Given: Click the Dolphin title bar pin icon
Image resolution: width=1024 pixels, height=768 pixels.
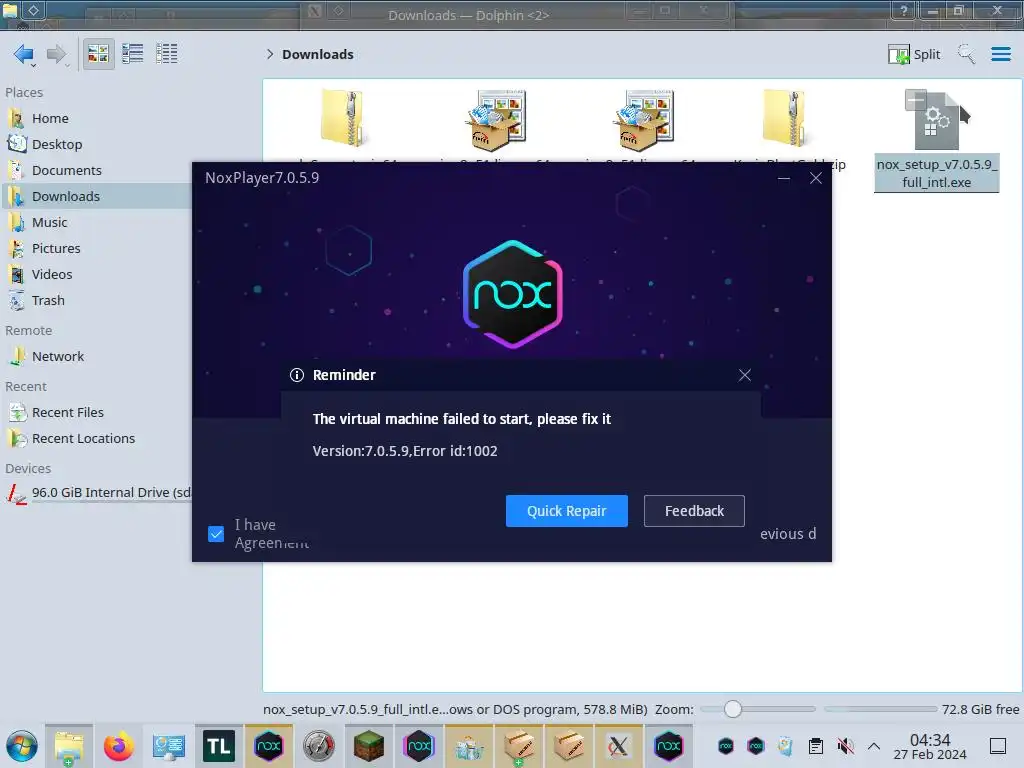Looking at the screenshot, I should (x=33, y=10).
